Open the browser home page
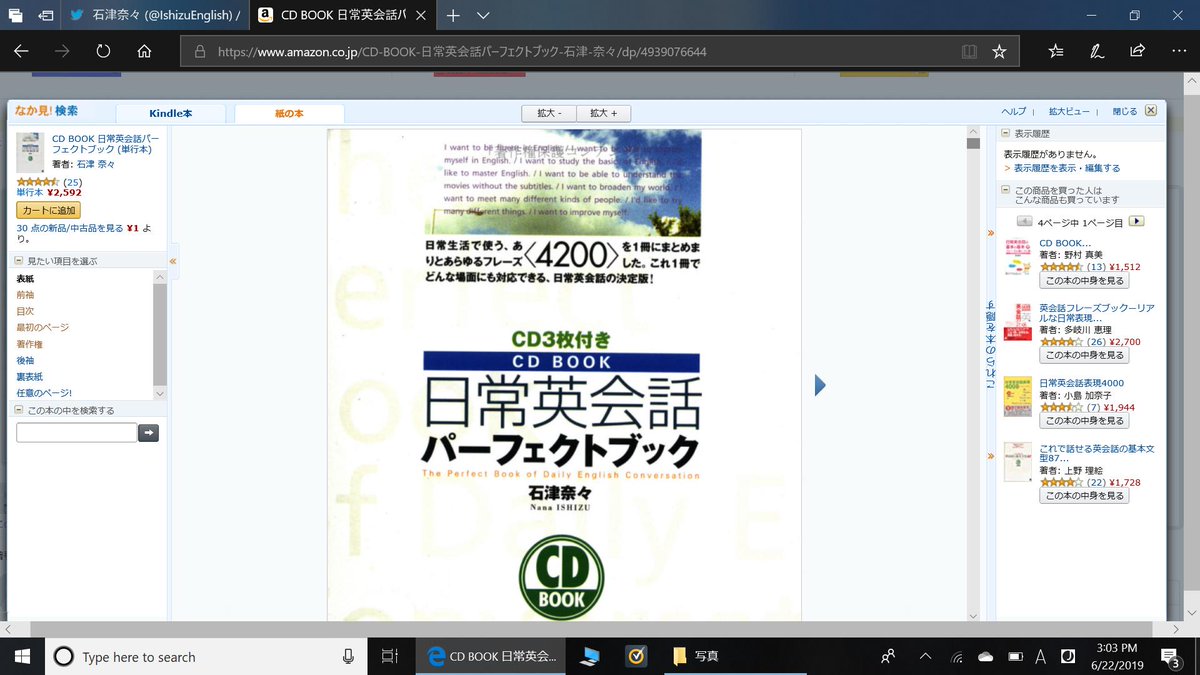 coord(144,51)
